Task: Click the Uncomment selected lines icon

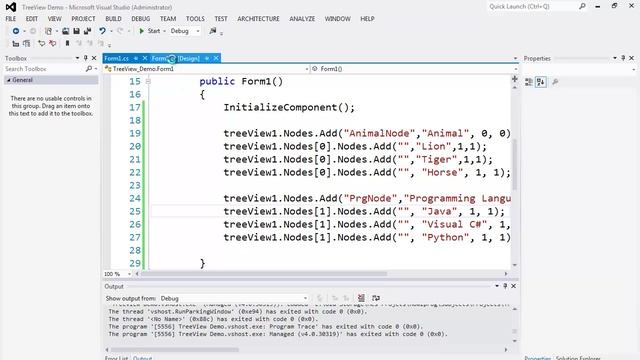Action: pos(52,43)
